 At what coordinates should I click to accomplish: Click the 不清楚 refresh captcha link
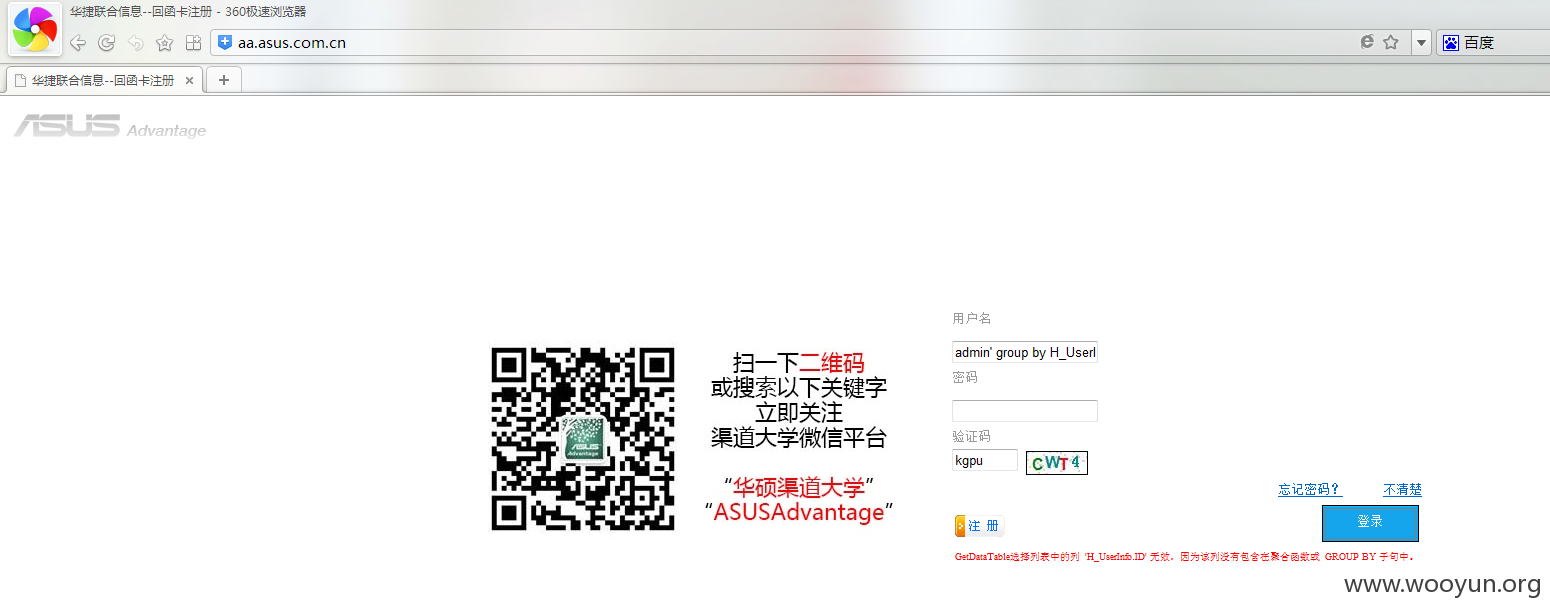coord(1402,489)
